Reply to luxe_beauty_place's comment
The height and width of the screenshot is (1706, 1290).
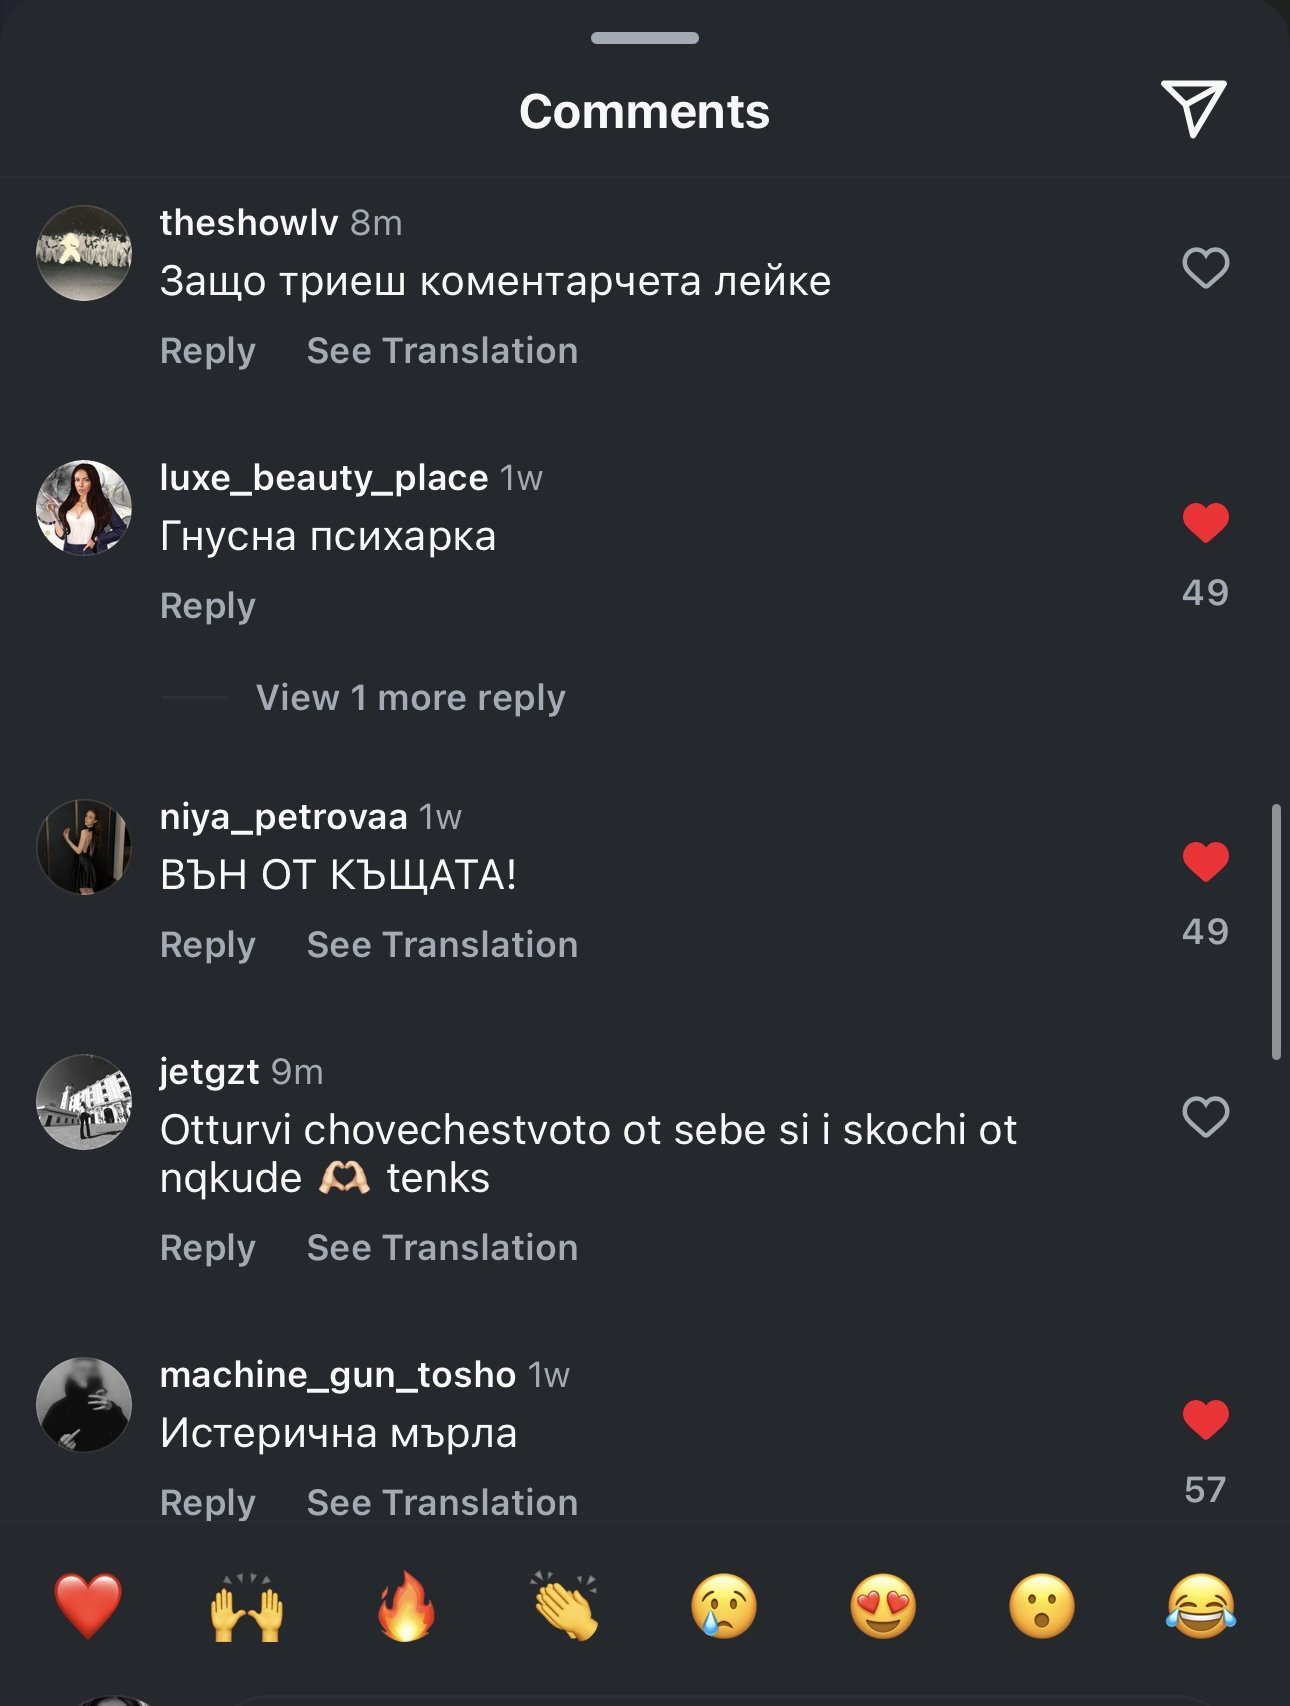click(x=208, y=606)
